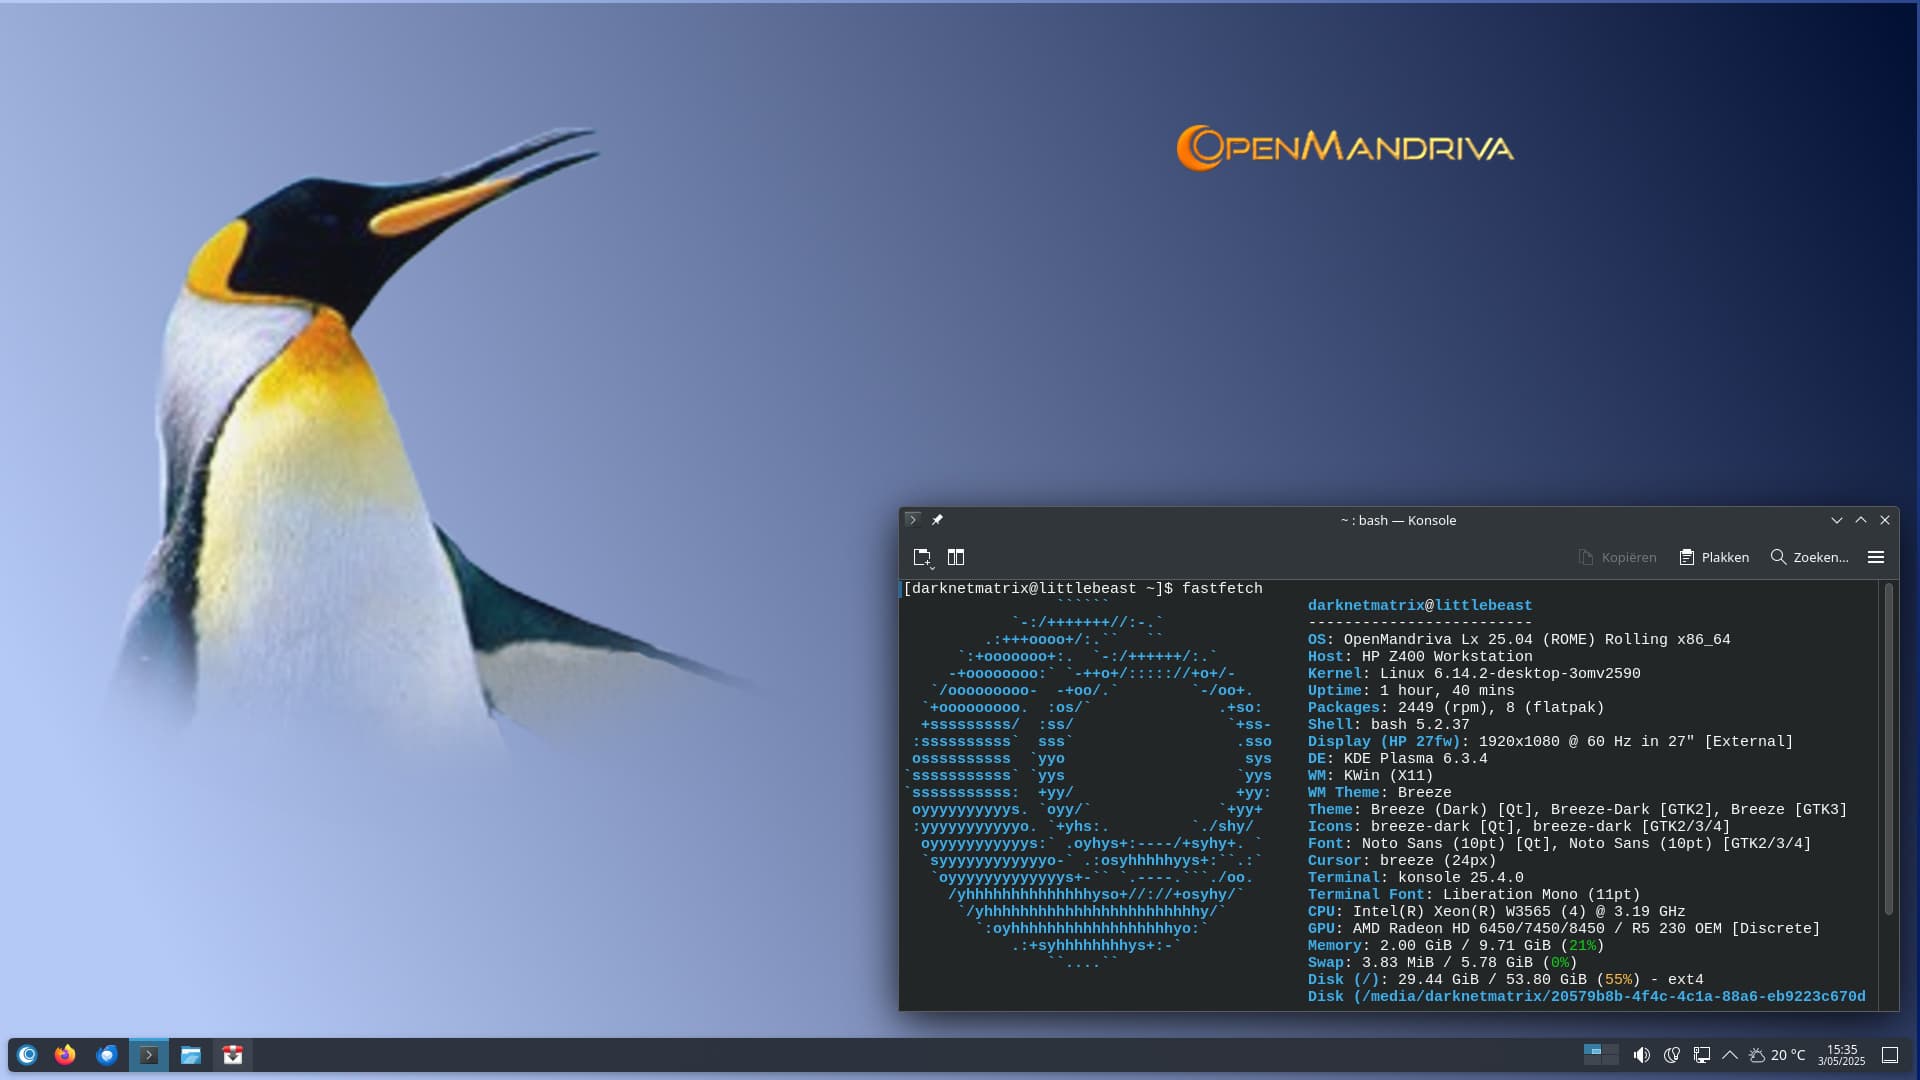The width and height of the screenshot is (1920, 1080).
Task: Open the Dolphin file manager icon
Action: pos(191,1055)
